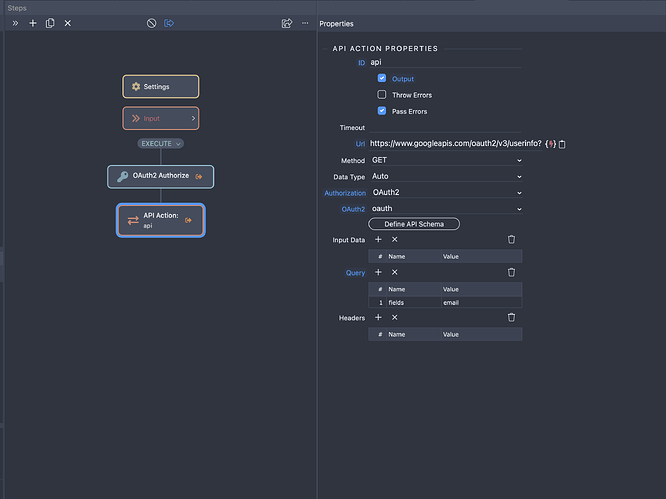Click the gear icon on Settings node

136,87
